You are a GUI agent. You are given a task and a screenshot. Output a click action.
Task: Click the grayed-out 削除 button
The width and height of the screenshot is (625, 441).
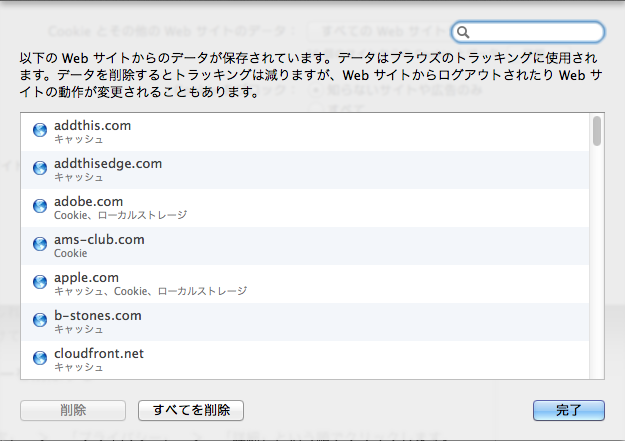[73, 410]
